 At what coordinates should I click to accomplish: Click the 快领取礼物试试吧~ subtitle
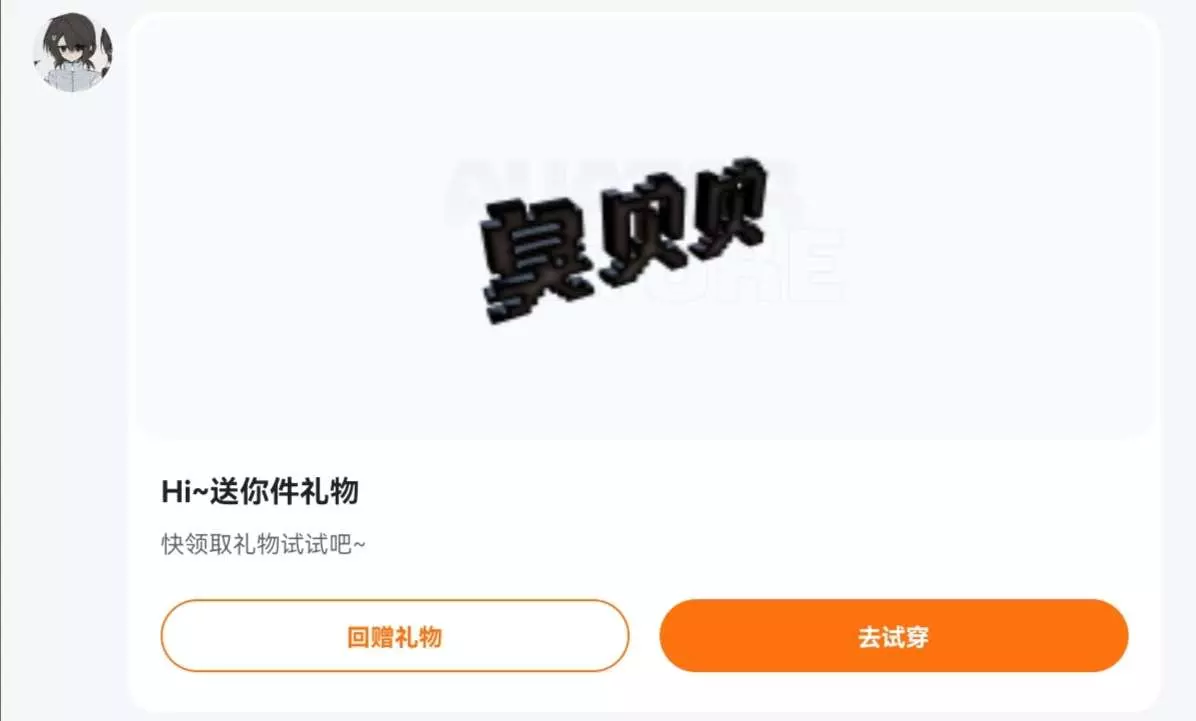pos(263,544)
